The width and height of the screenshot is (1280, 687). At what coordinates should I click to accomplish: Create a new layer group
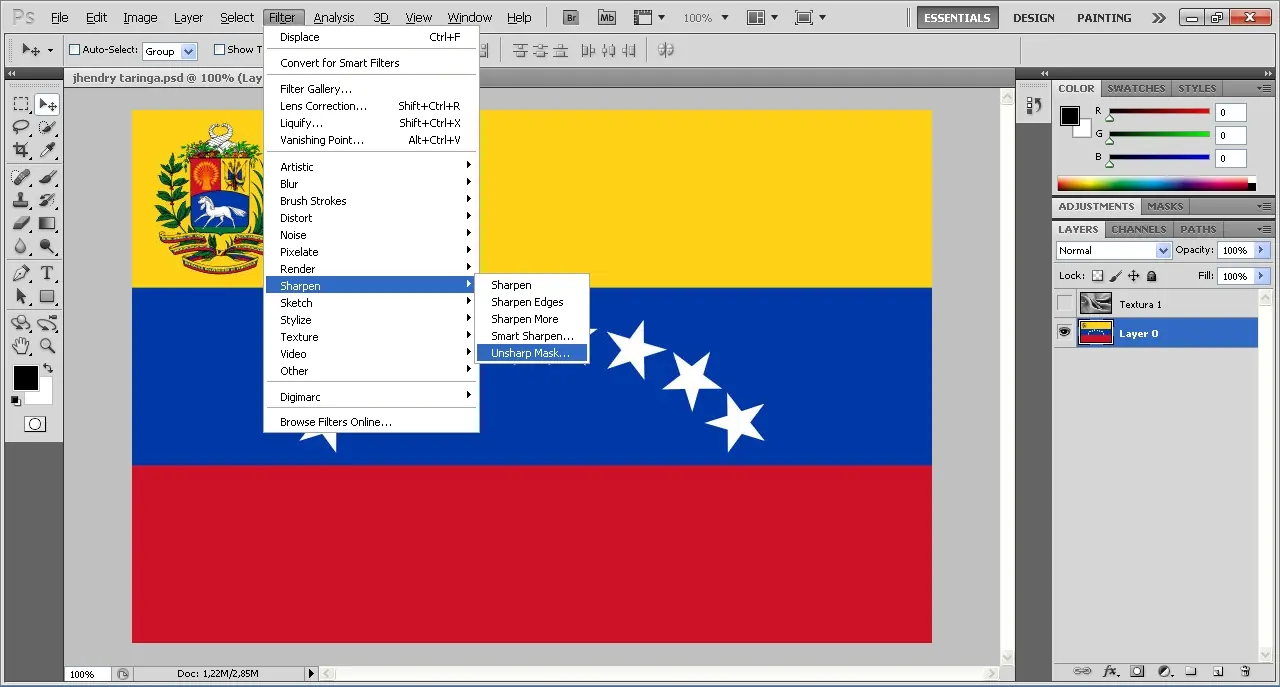point(1191,671)
